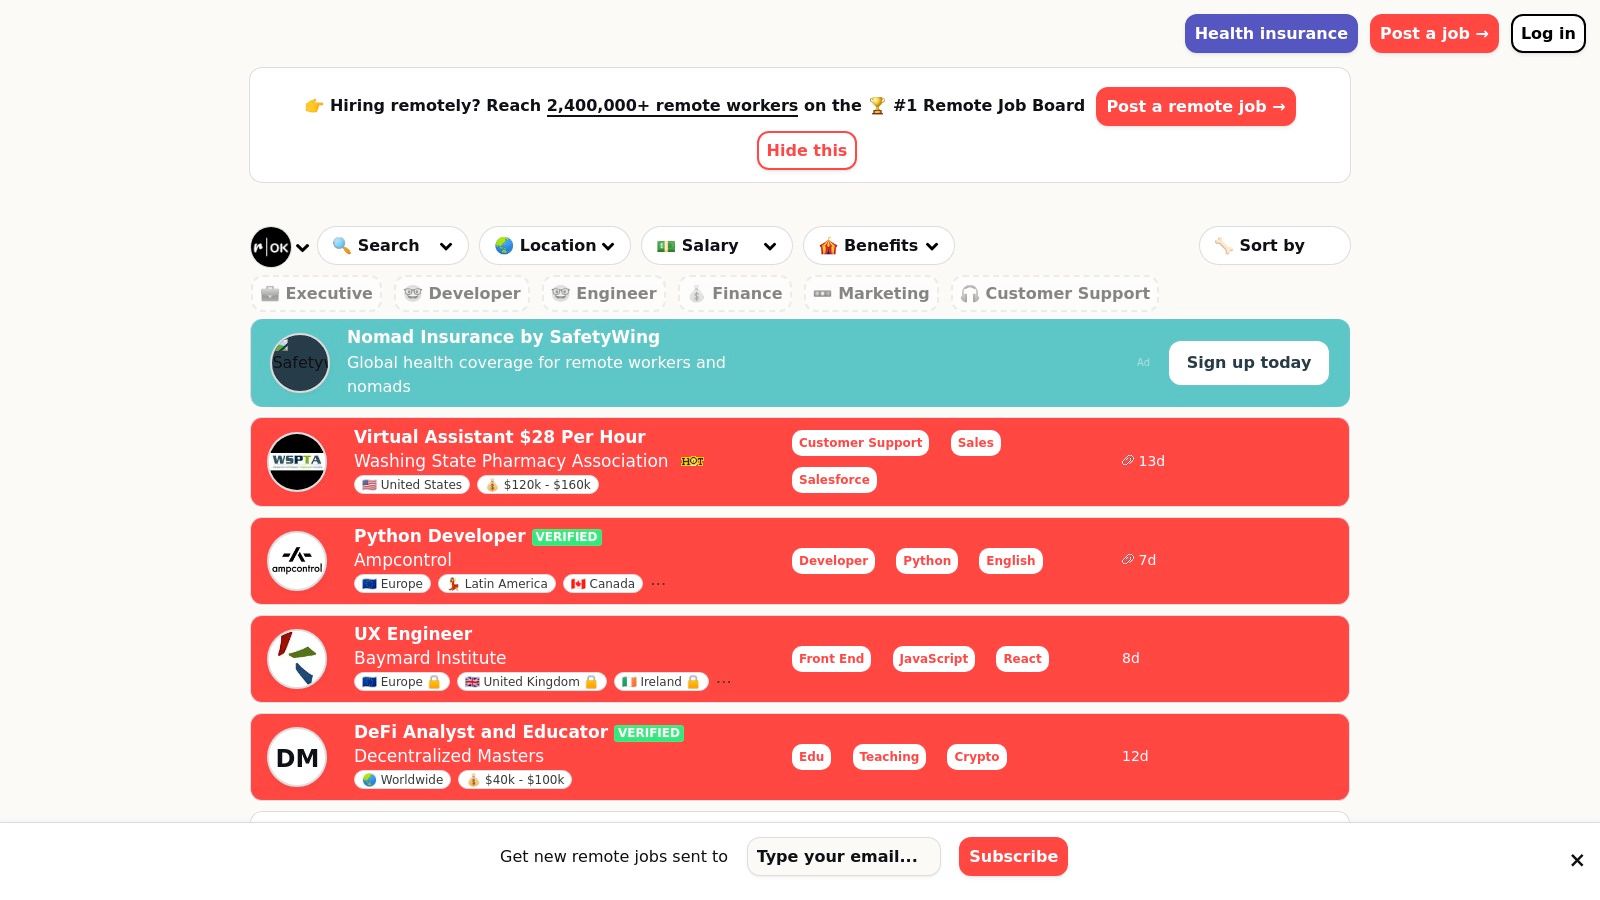
Task: Click the Edu skill tag
Action: point(811,757)
